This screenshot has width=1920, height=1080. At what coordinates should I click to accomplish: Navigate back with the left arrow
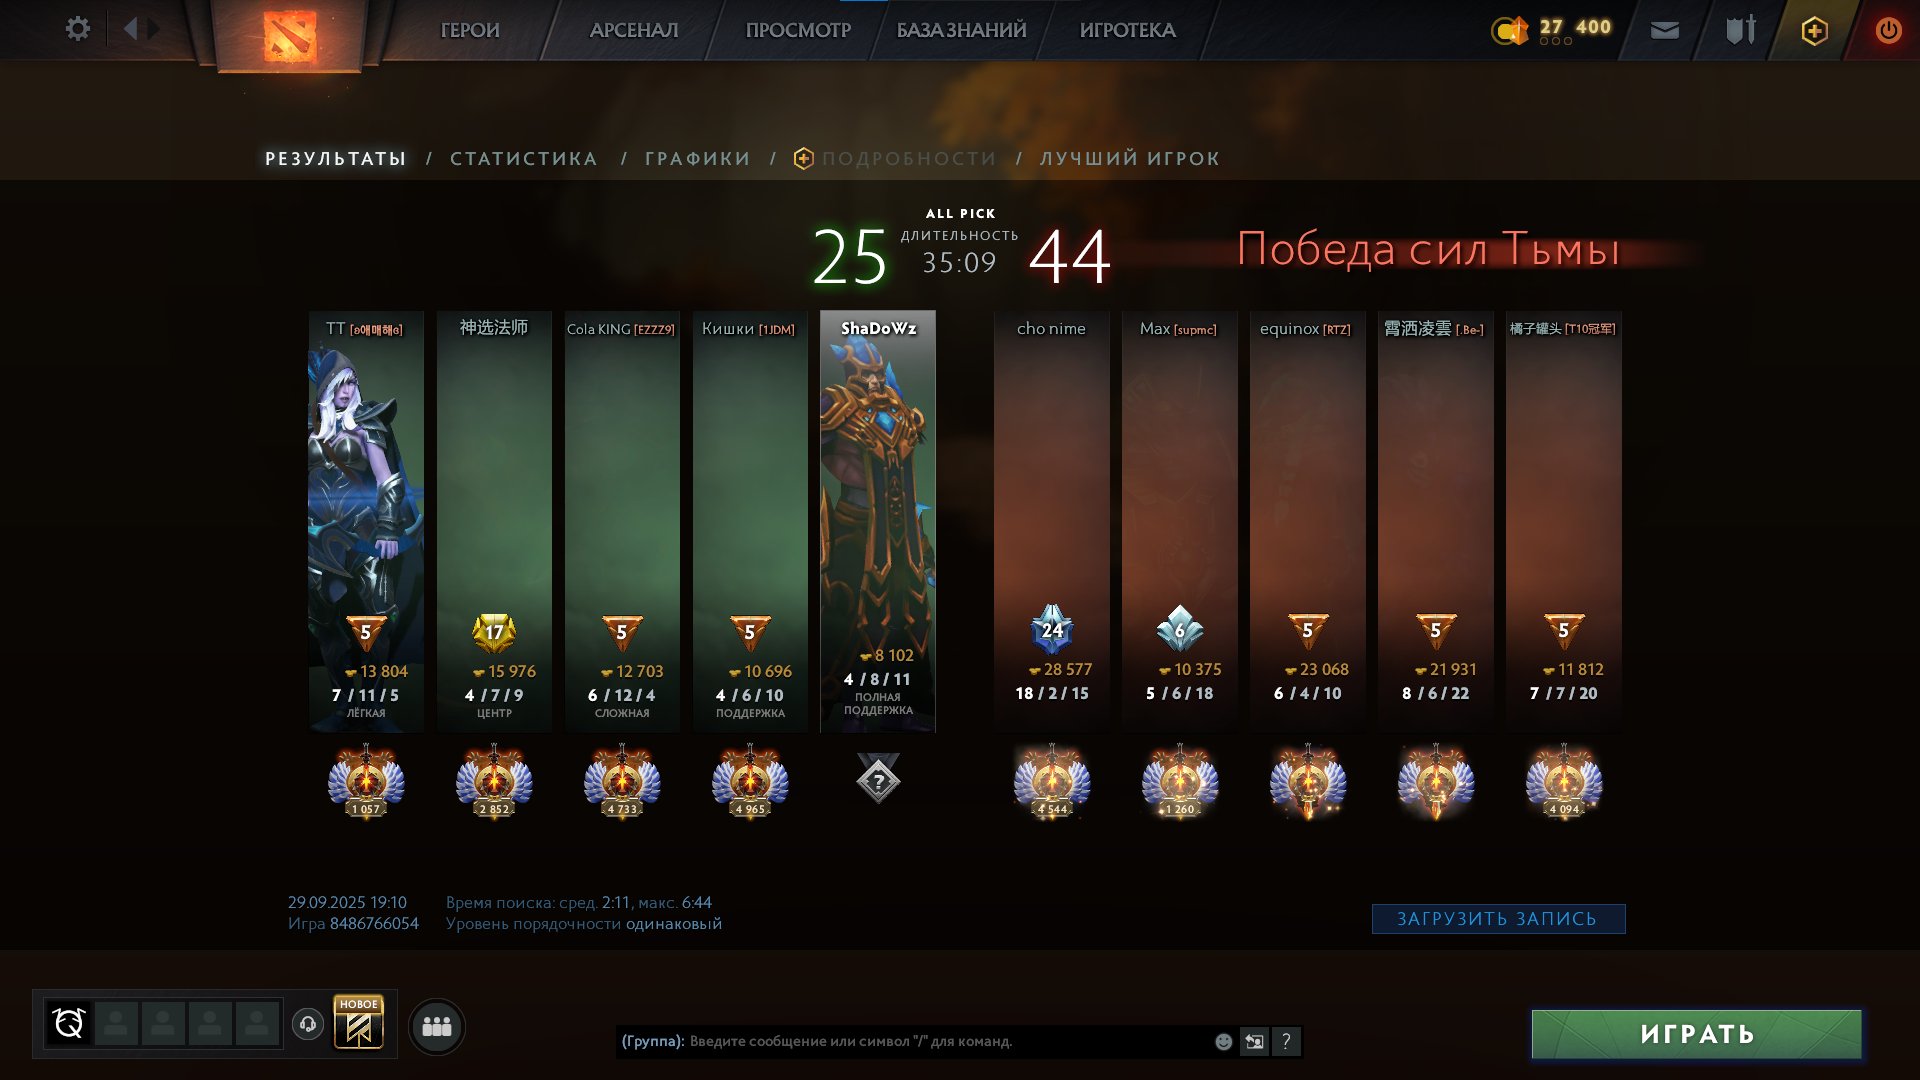coord(130,29)
